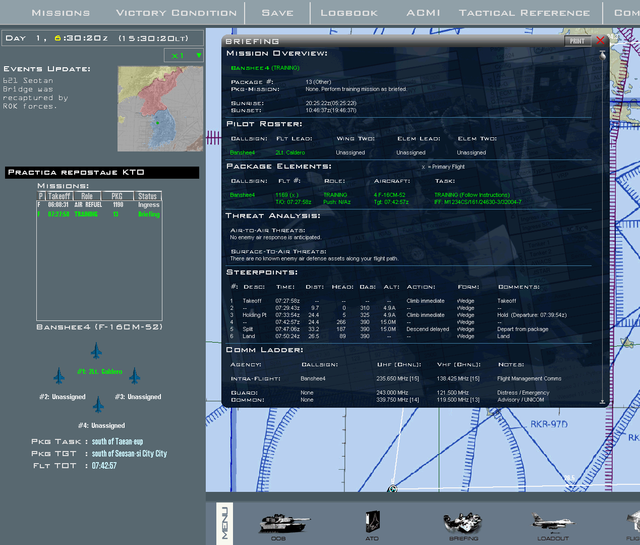Open the Missions menu
The height and width of the screenshot is (545, 640).
(x=61, y=13)
